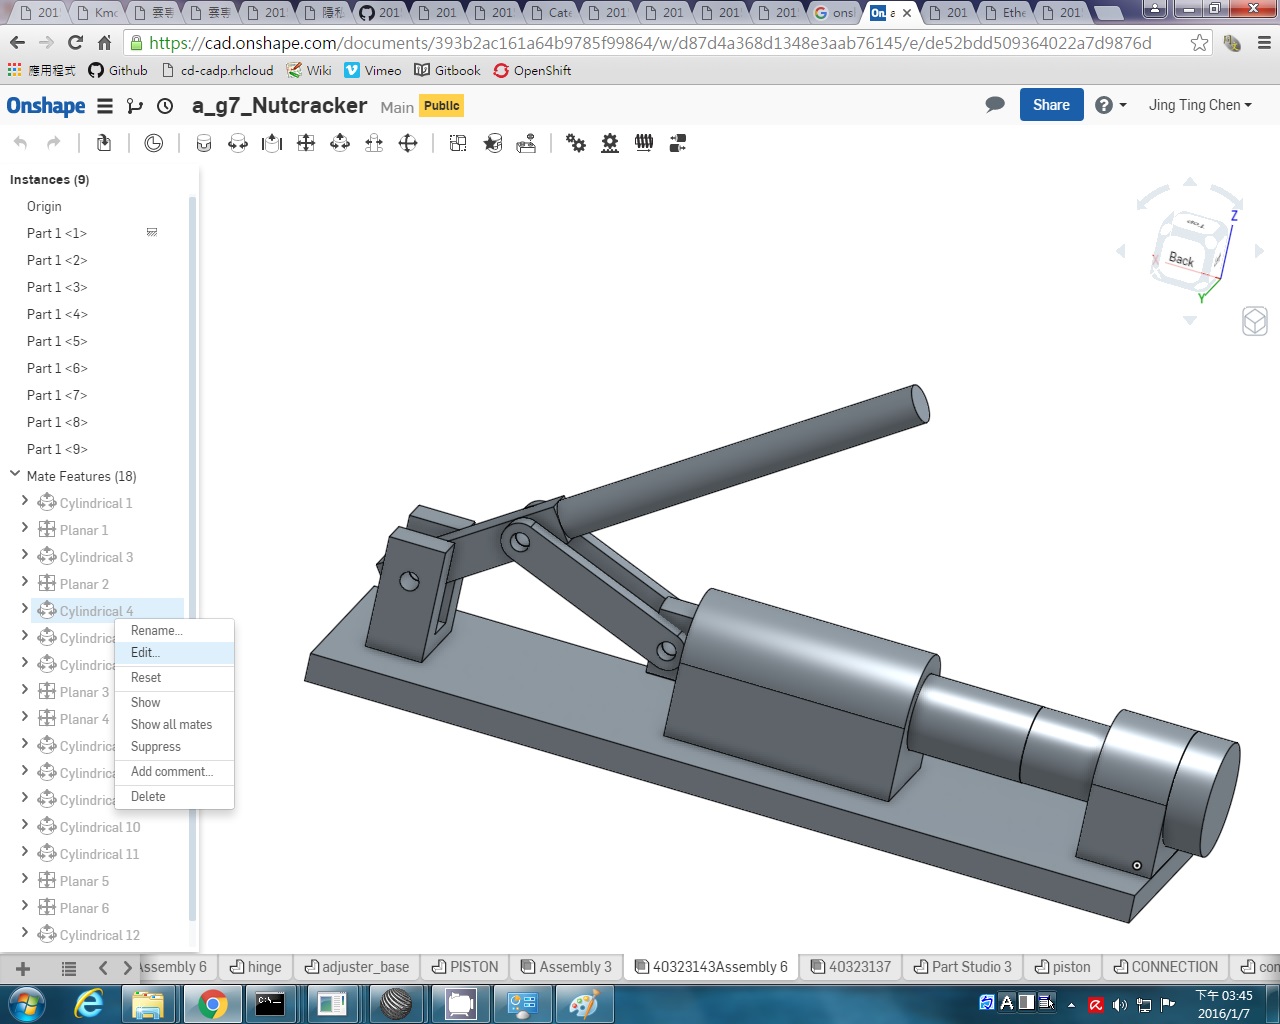Expand the Planar 2 mate
Image resolution: width=1280 pixels, height=1024 pixels.
coord(25,582)
